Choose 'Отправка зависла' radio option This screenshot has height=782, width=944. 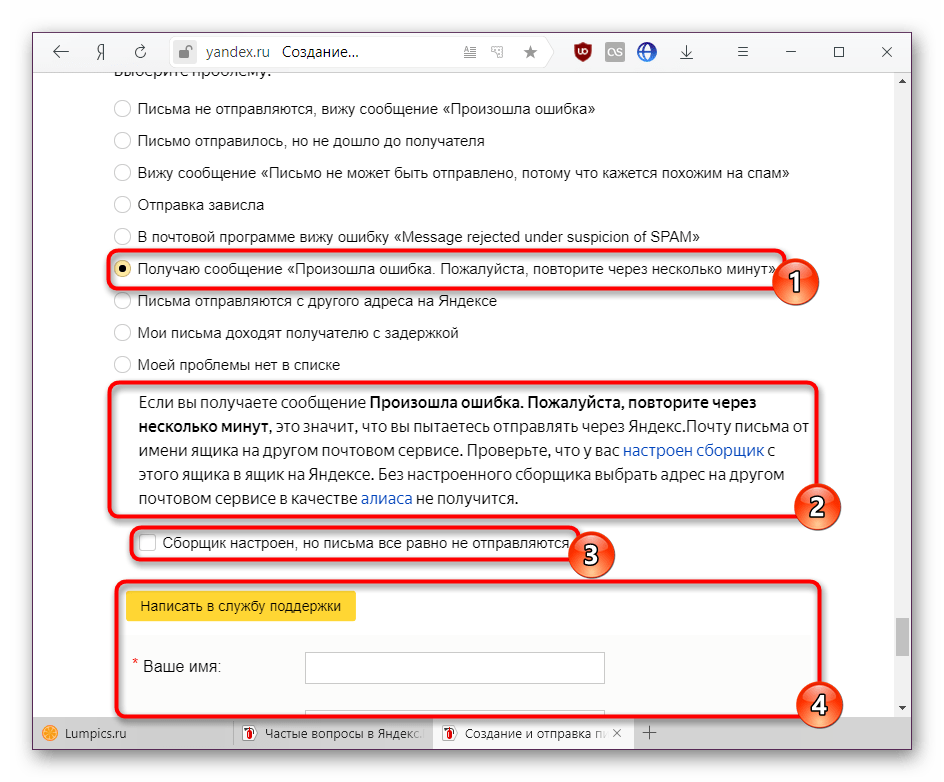122,205
